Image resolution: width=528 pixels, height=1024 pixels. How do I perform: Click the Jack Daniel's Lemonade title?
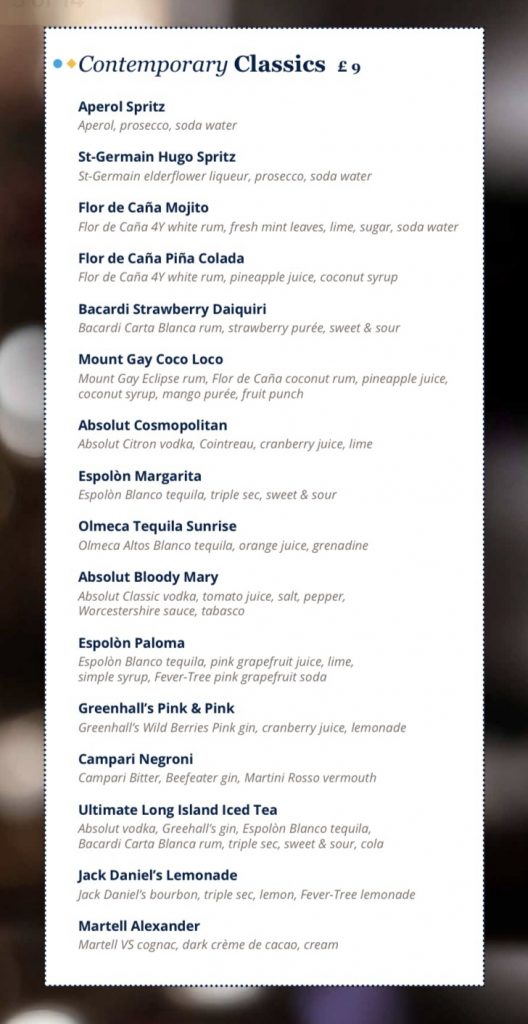point(157,876)
